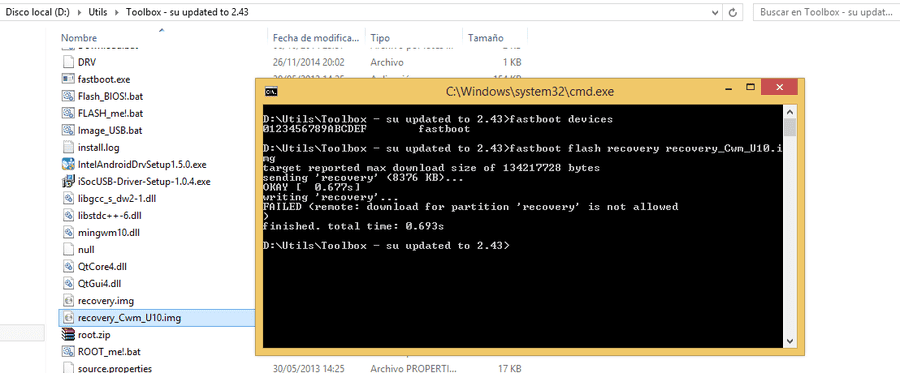Select the libstdc++-6.dll file icon

68,215
